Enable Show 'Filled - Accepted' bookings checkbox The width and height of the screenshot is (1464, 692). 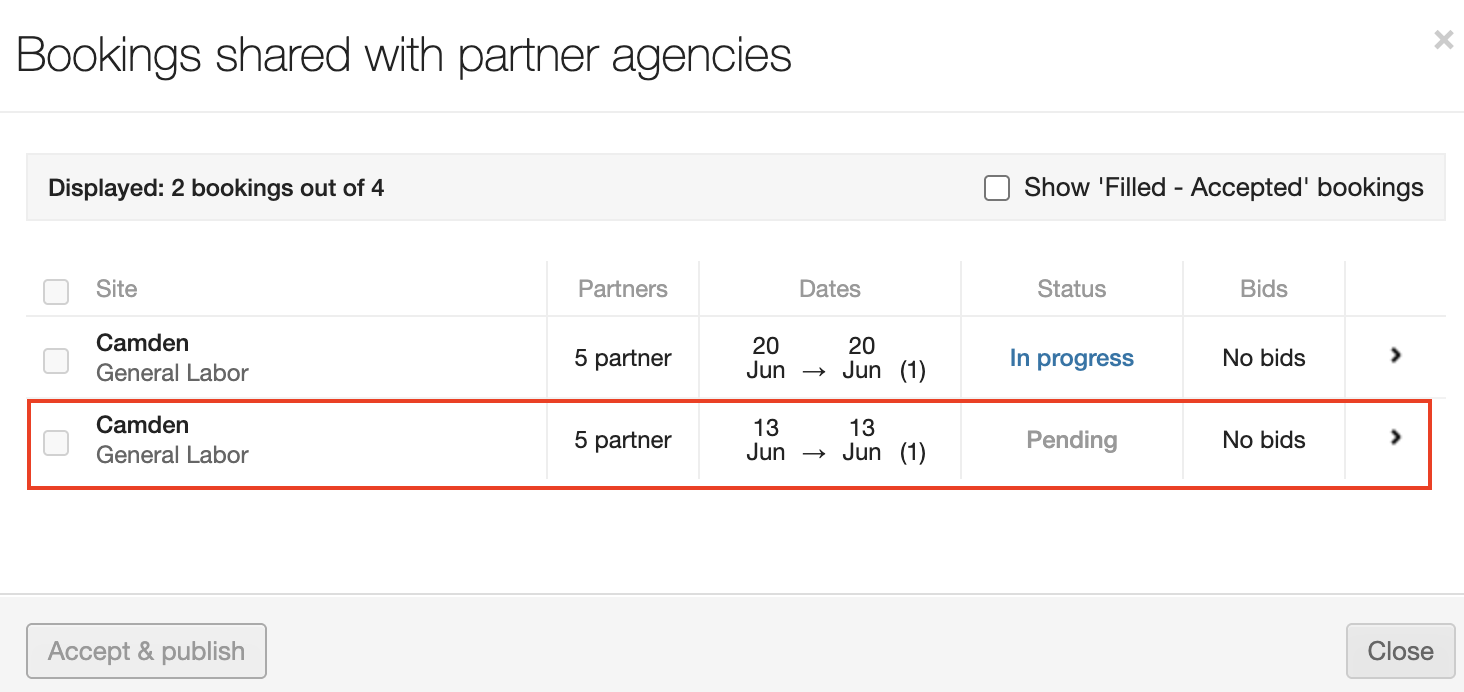pos(997,188)
